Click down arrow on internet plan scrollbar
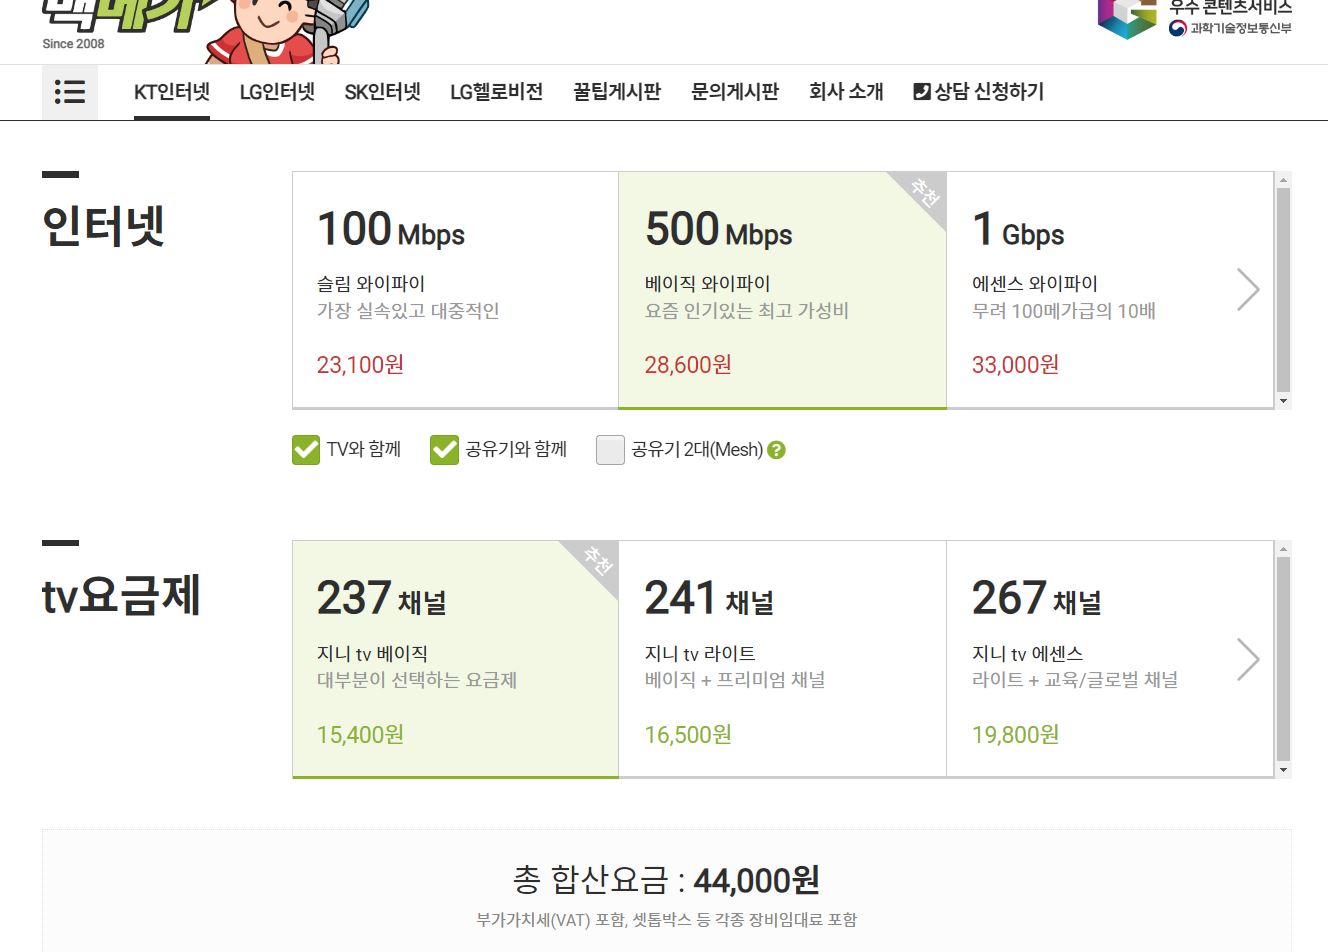 pos(1283,401)
